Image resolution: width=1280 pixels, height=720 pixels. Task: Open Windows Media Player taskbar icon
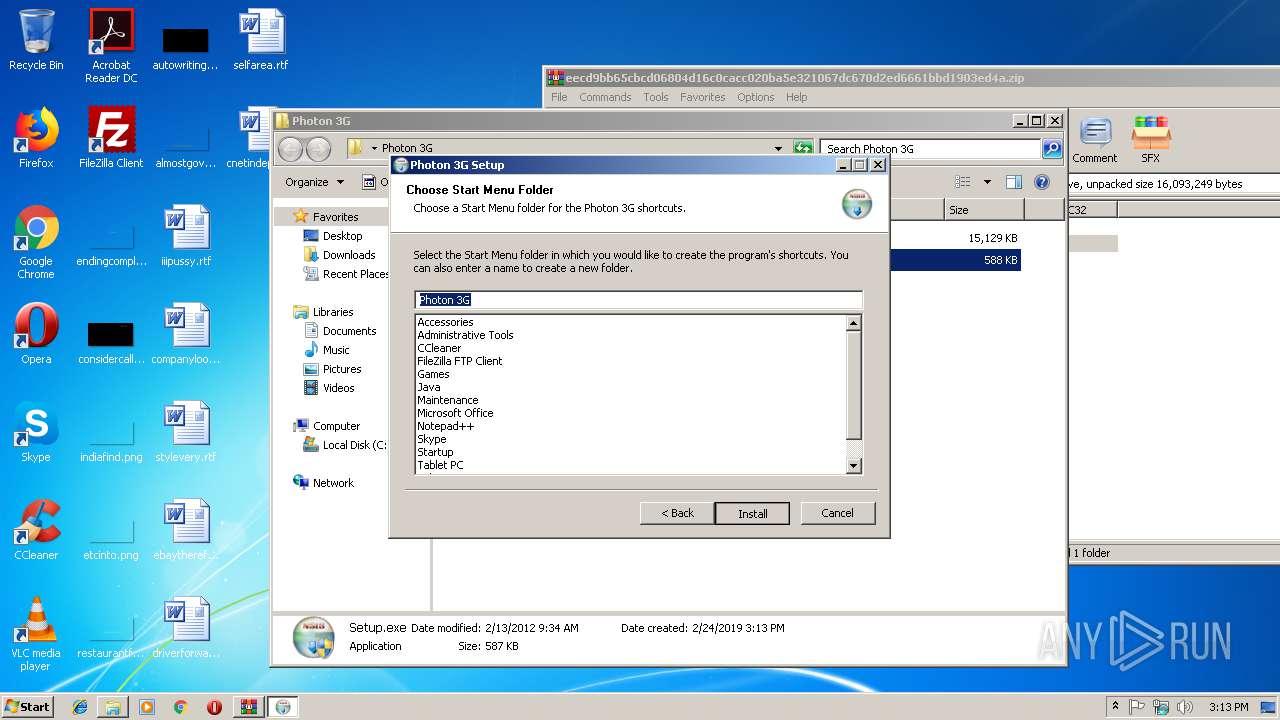[x=147, y=707]
